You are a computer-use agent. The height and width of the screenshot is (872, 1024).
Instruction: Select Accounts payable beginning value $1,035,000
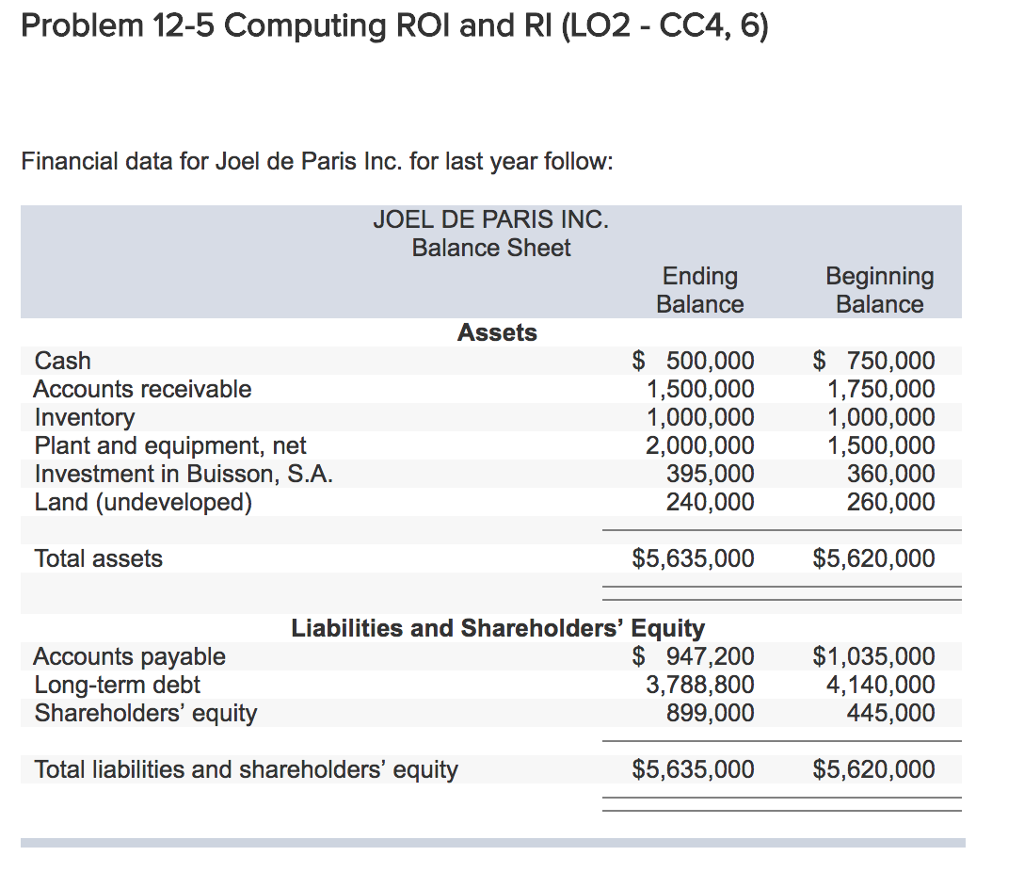874,656
